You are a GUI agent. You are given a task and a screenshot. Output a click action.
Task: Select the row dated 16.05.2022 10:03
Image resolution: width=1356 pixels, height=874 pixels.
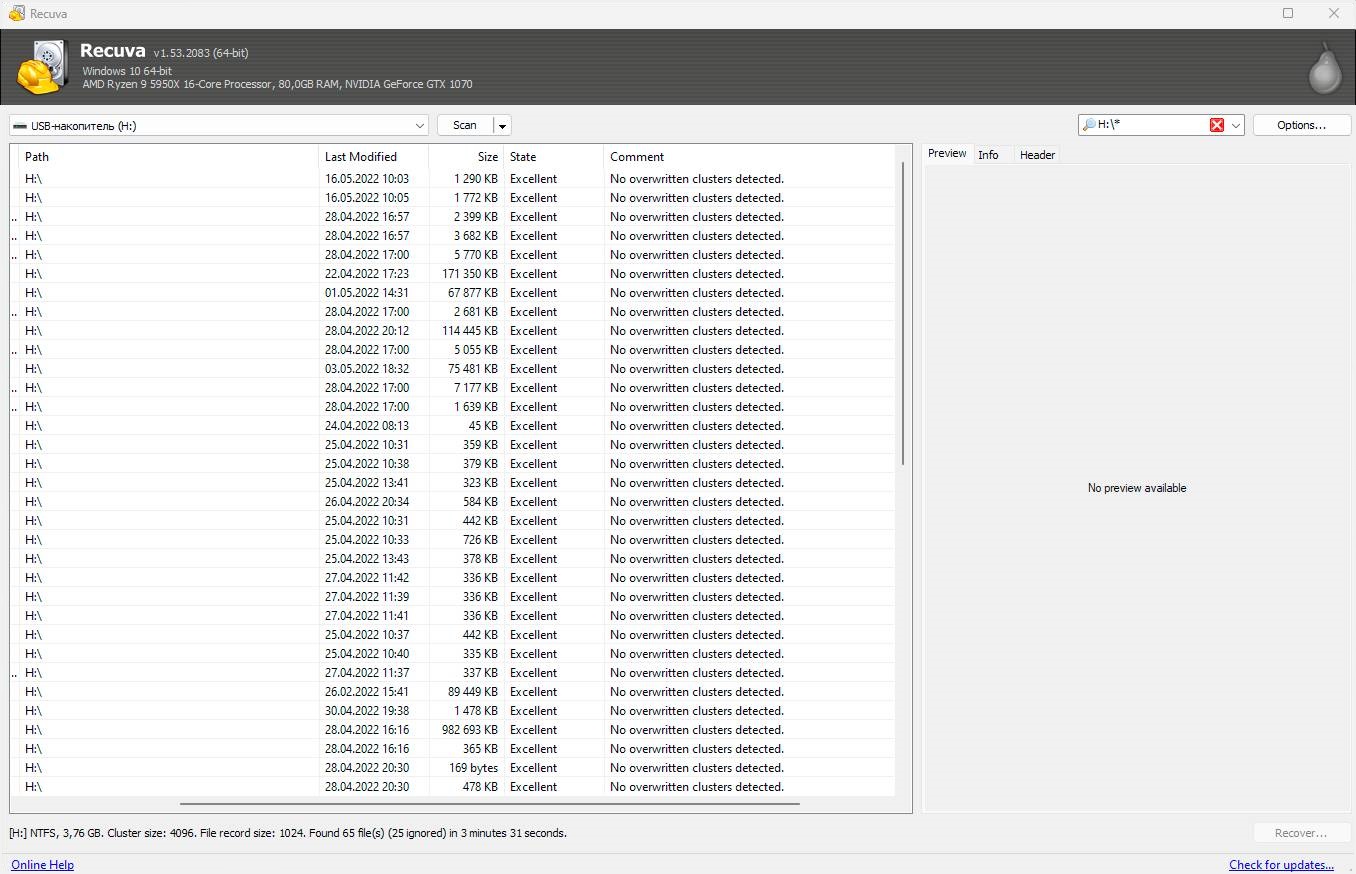453,179
